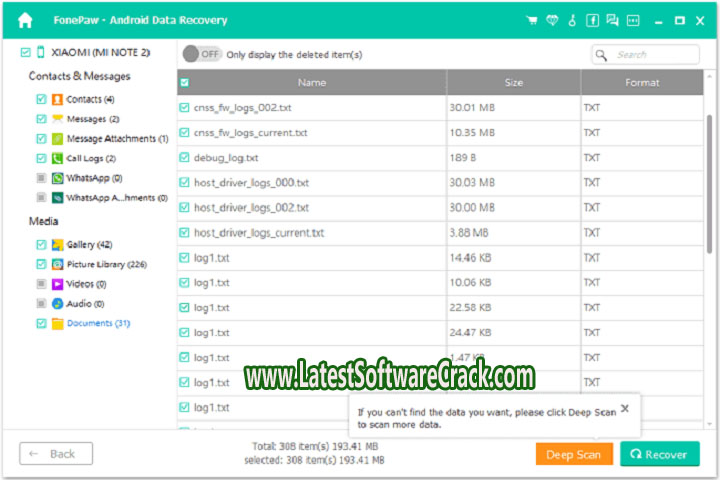Viewport: 720px width, 480px height.
Task: Click the search magnifier icon
Action: click(601, 55)
